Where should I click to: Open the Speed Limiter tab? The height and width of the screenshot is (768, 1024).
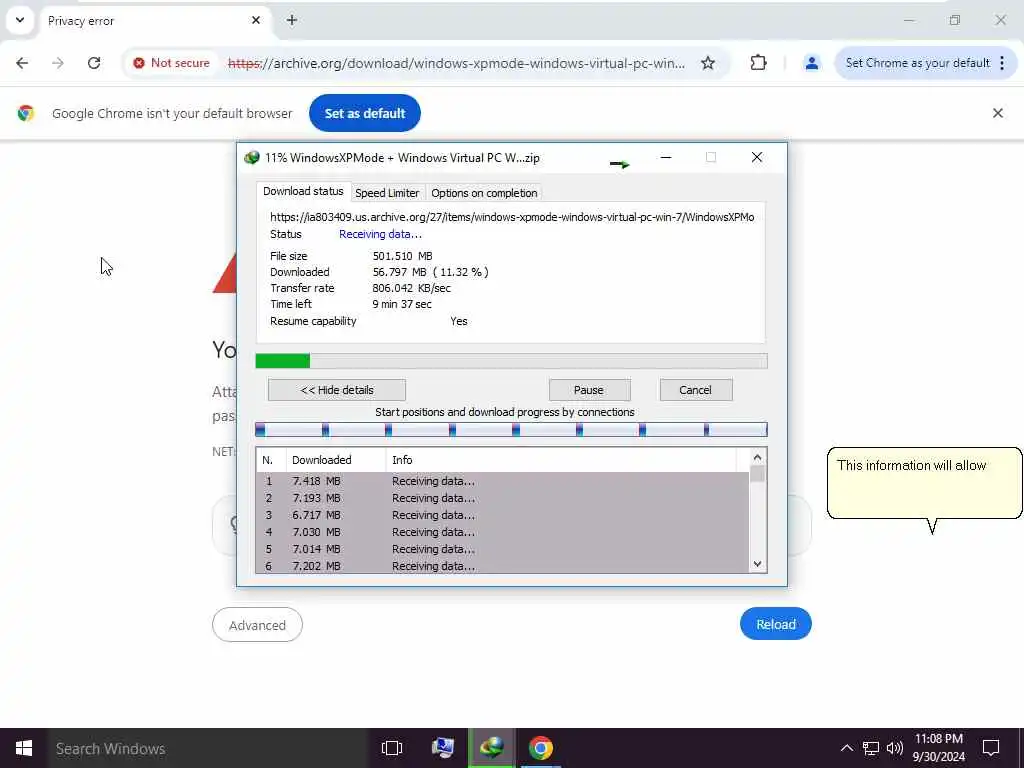(387, 193)
